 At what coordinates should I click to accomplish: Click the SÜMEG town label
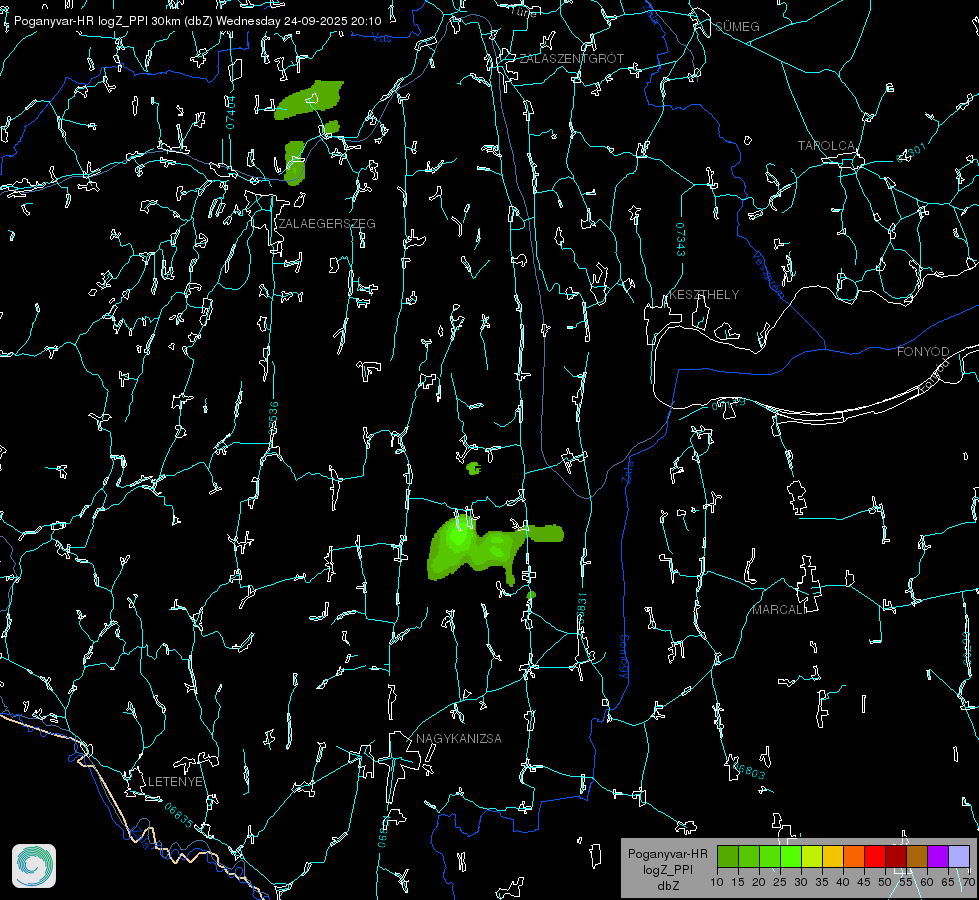(737, 26)
